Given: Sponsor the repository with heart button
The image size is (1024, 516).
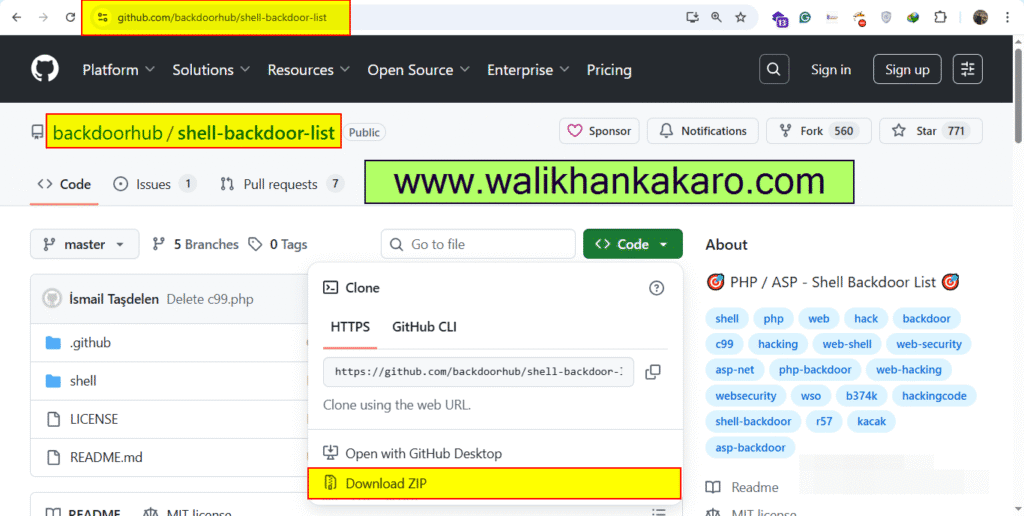Looking at the screenshot, I should tap(599, 131).
